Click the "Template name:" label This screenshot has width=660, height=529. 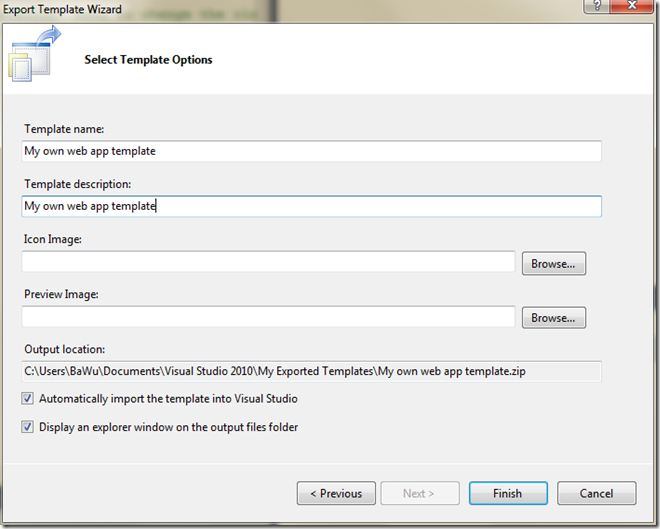(62, 129)
